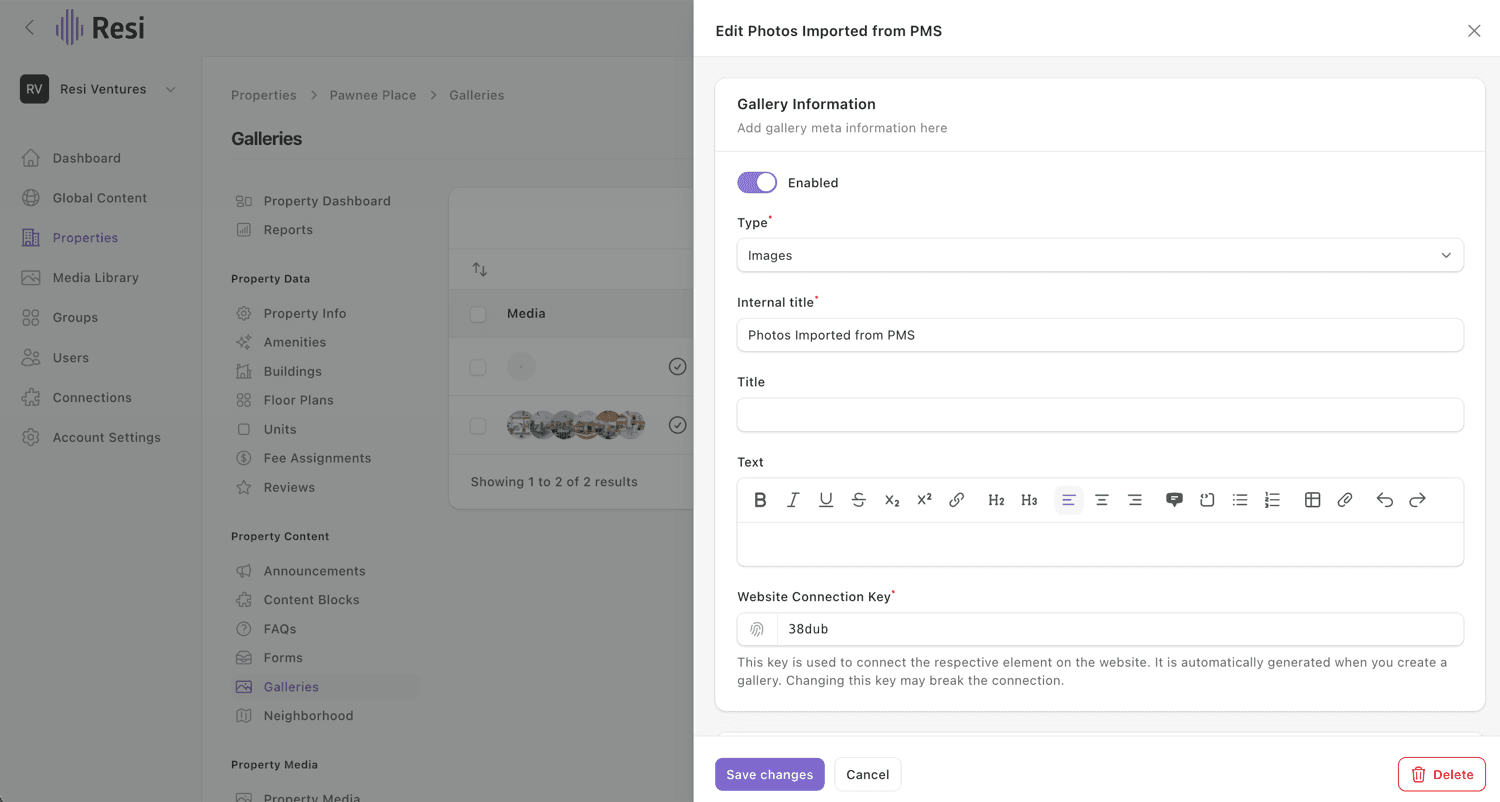Screen dimensions: 1500x802
Task: Insert a bulleted list
Action: (1240, 500)
